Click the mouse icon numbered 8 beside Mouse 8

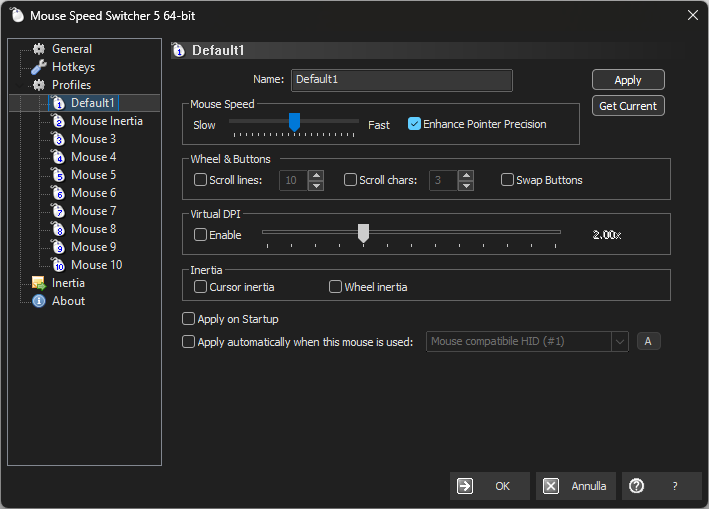(58, 229)
